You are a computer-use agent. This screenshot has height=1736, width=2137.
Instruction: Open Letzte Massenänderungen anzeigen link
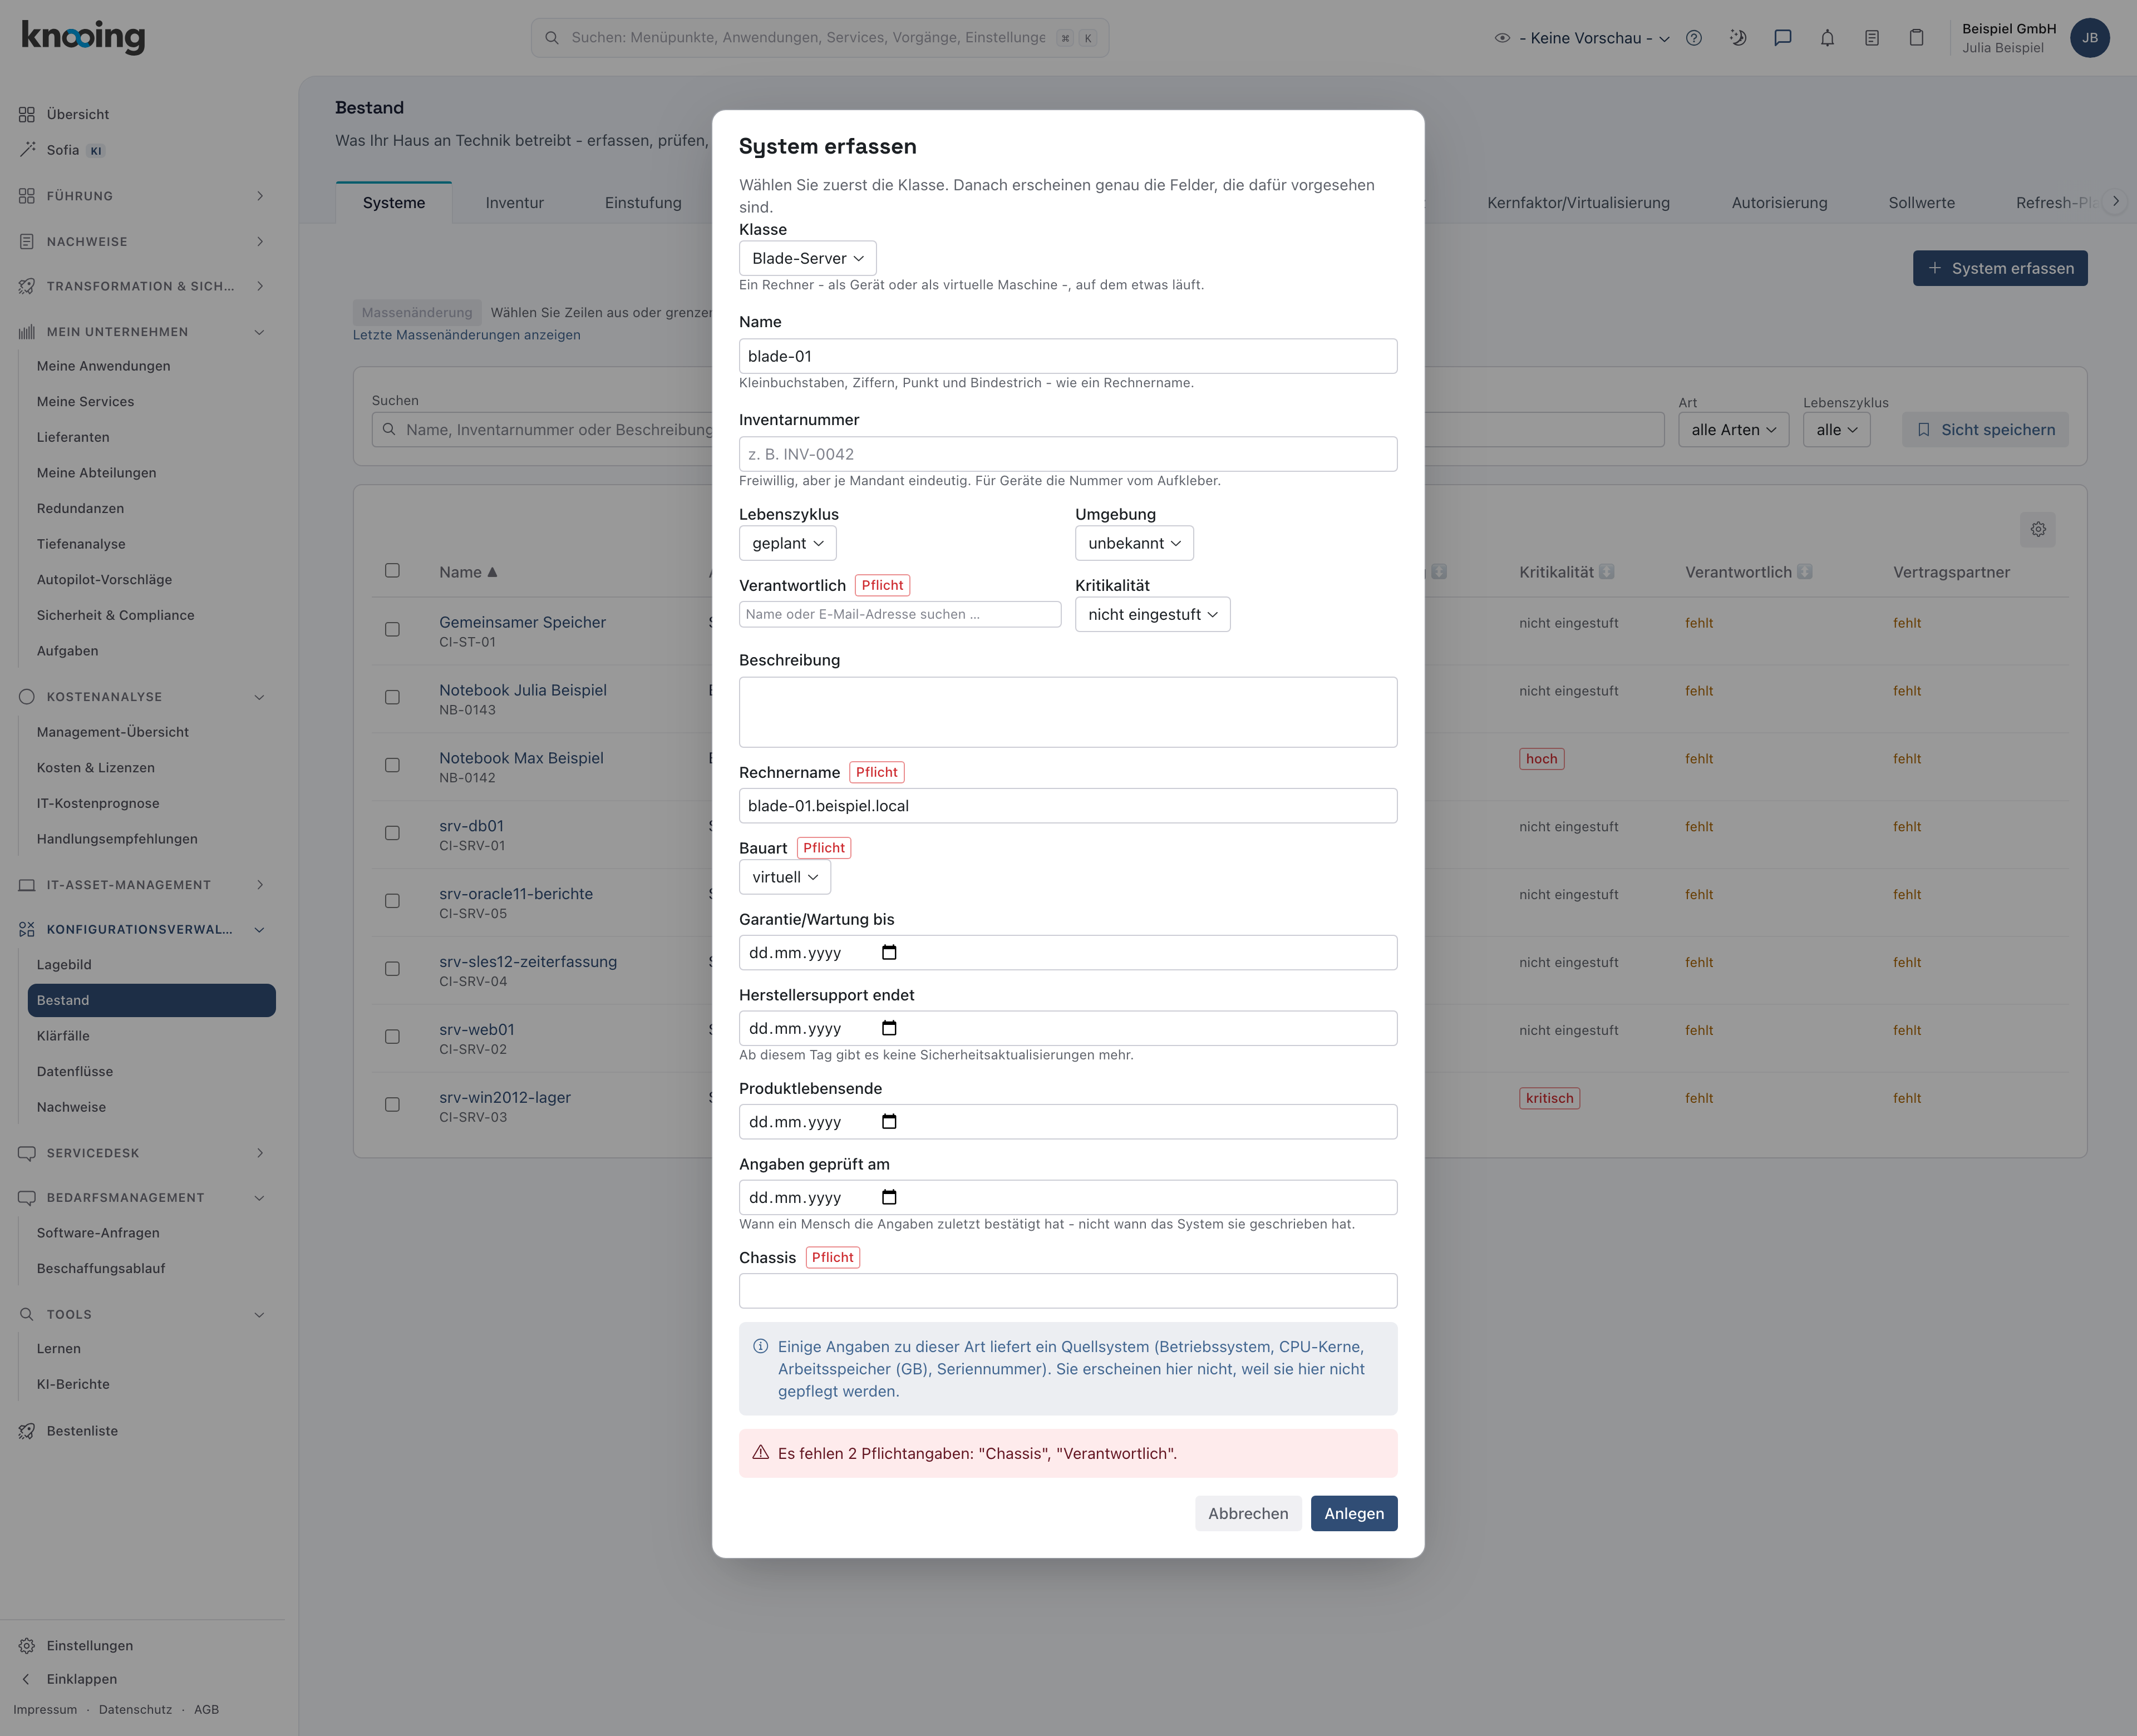pos(466,335)
